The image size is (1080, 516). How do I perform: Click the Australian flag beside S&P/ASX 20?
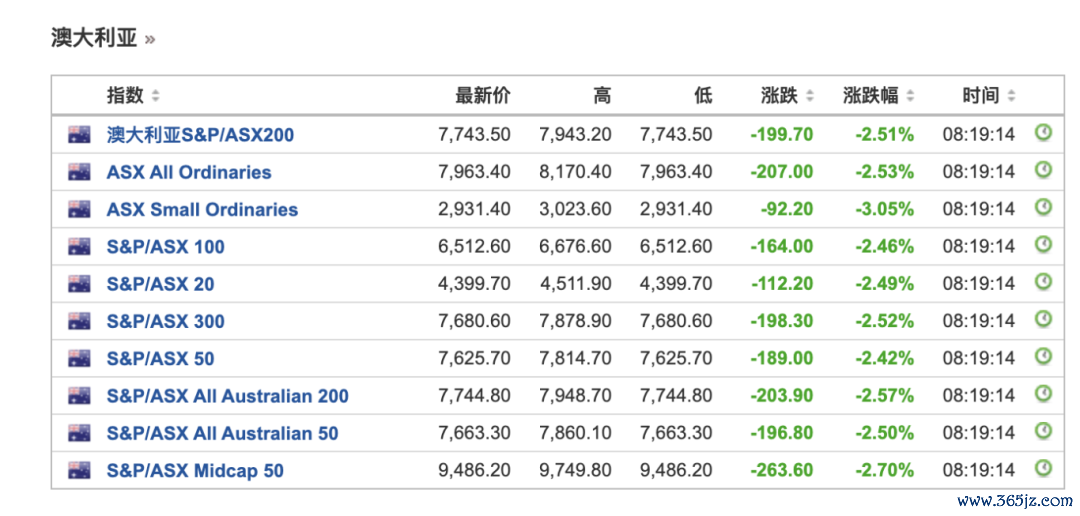tap(79, 283)
